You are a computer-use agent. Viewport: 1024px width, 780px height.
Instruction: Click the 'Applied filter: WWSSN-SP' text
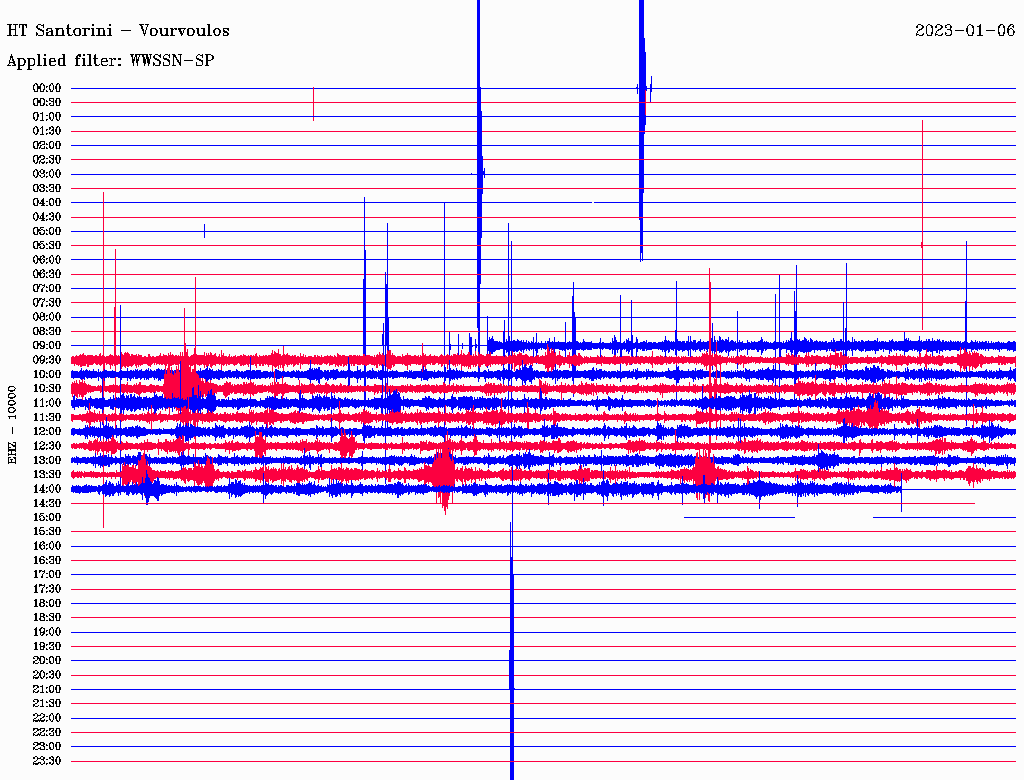pos(110,61)
